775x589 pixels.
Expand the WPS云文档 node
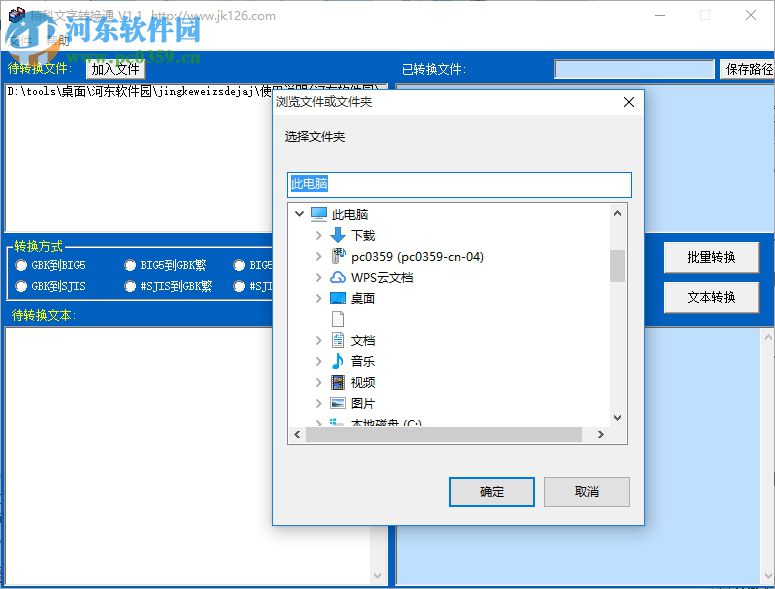tap(318, 277)
